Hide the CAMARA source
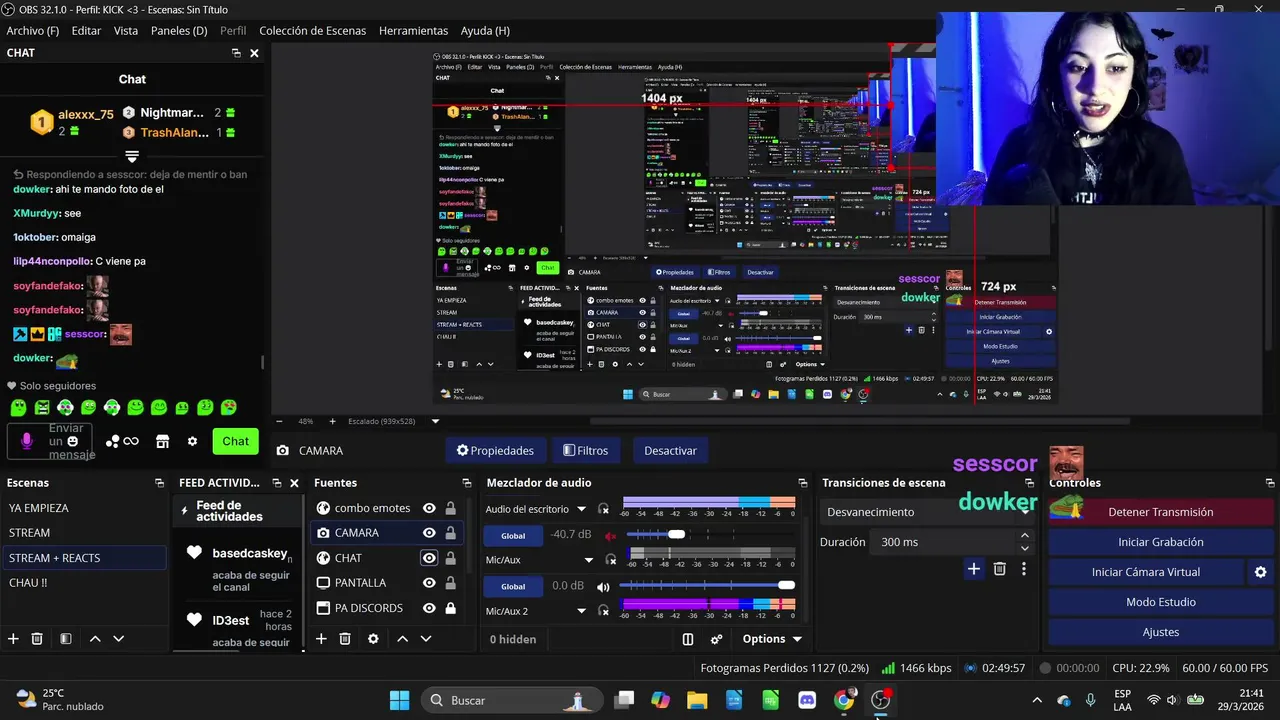This screenshot has width=1280, height=720. click(x=429, y=533)
